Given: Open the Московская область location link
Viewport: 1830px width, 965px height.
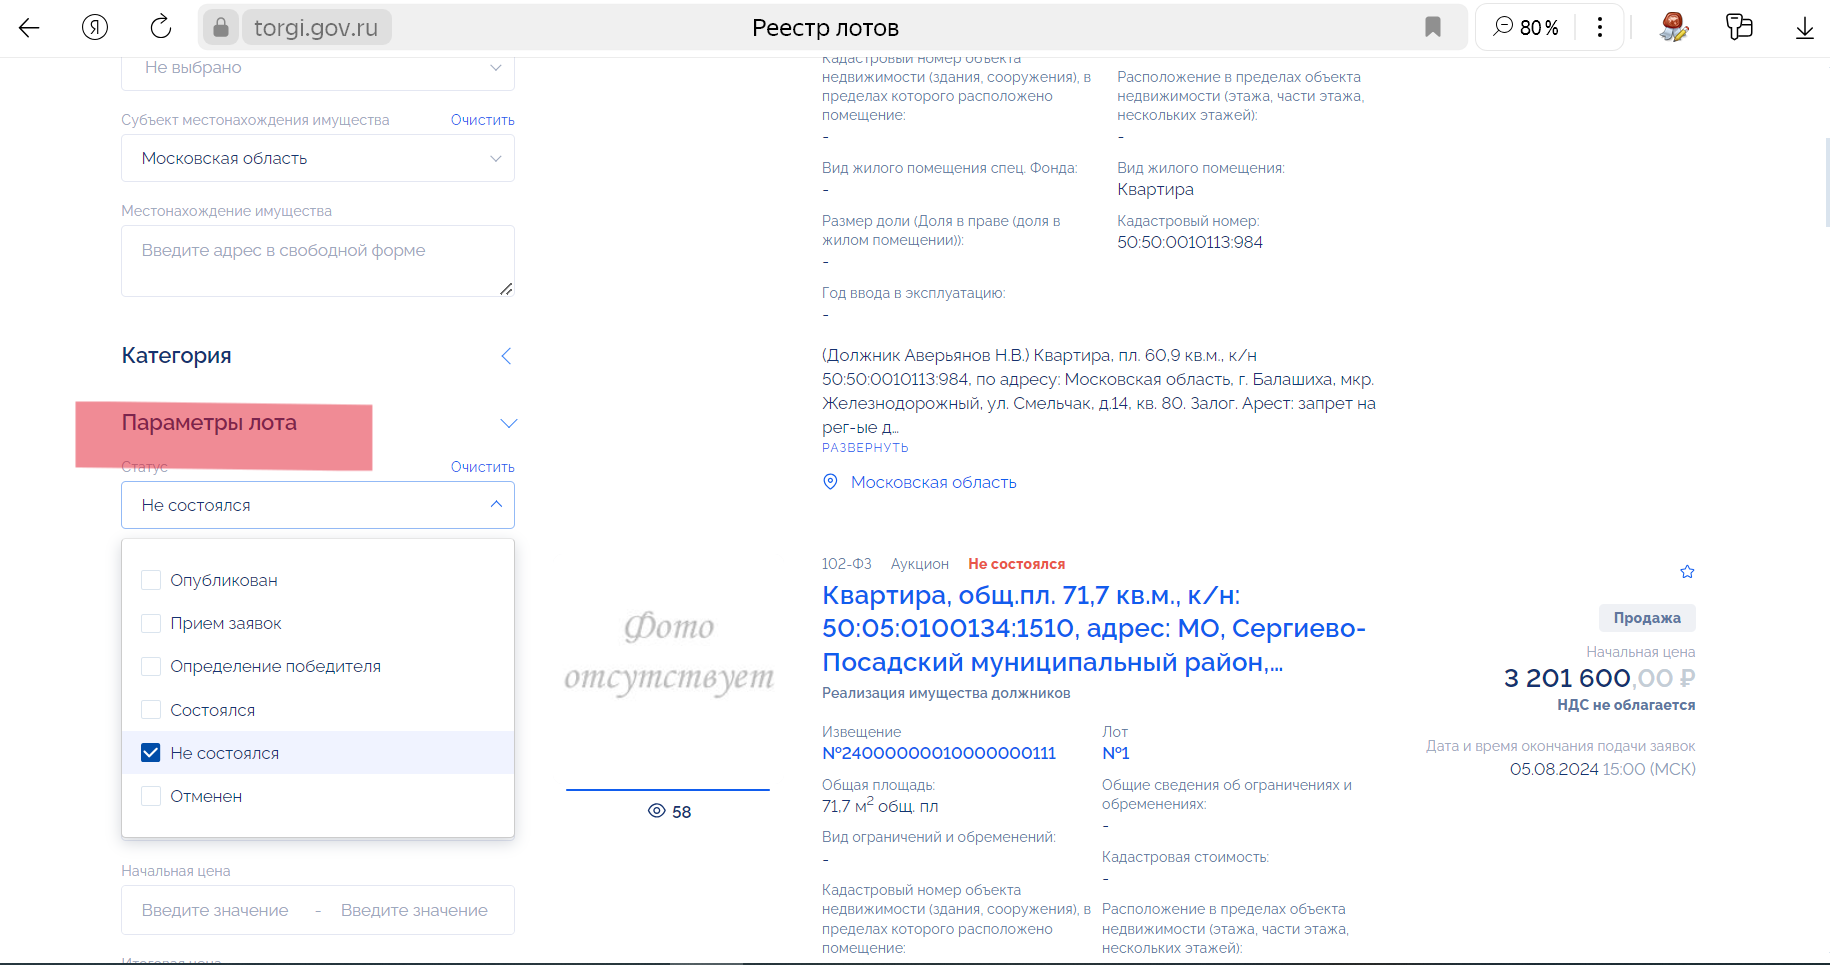Looking at the screenshot, I should pyautogui.click(x=933, y=482).
